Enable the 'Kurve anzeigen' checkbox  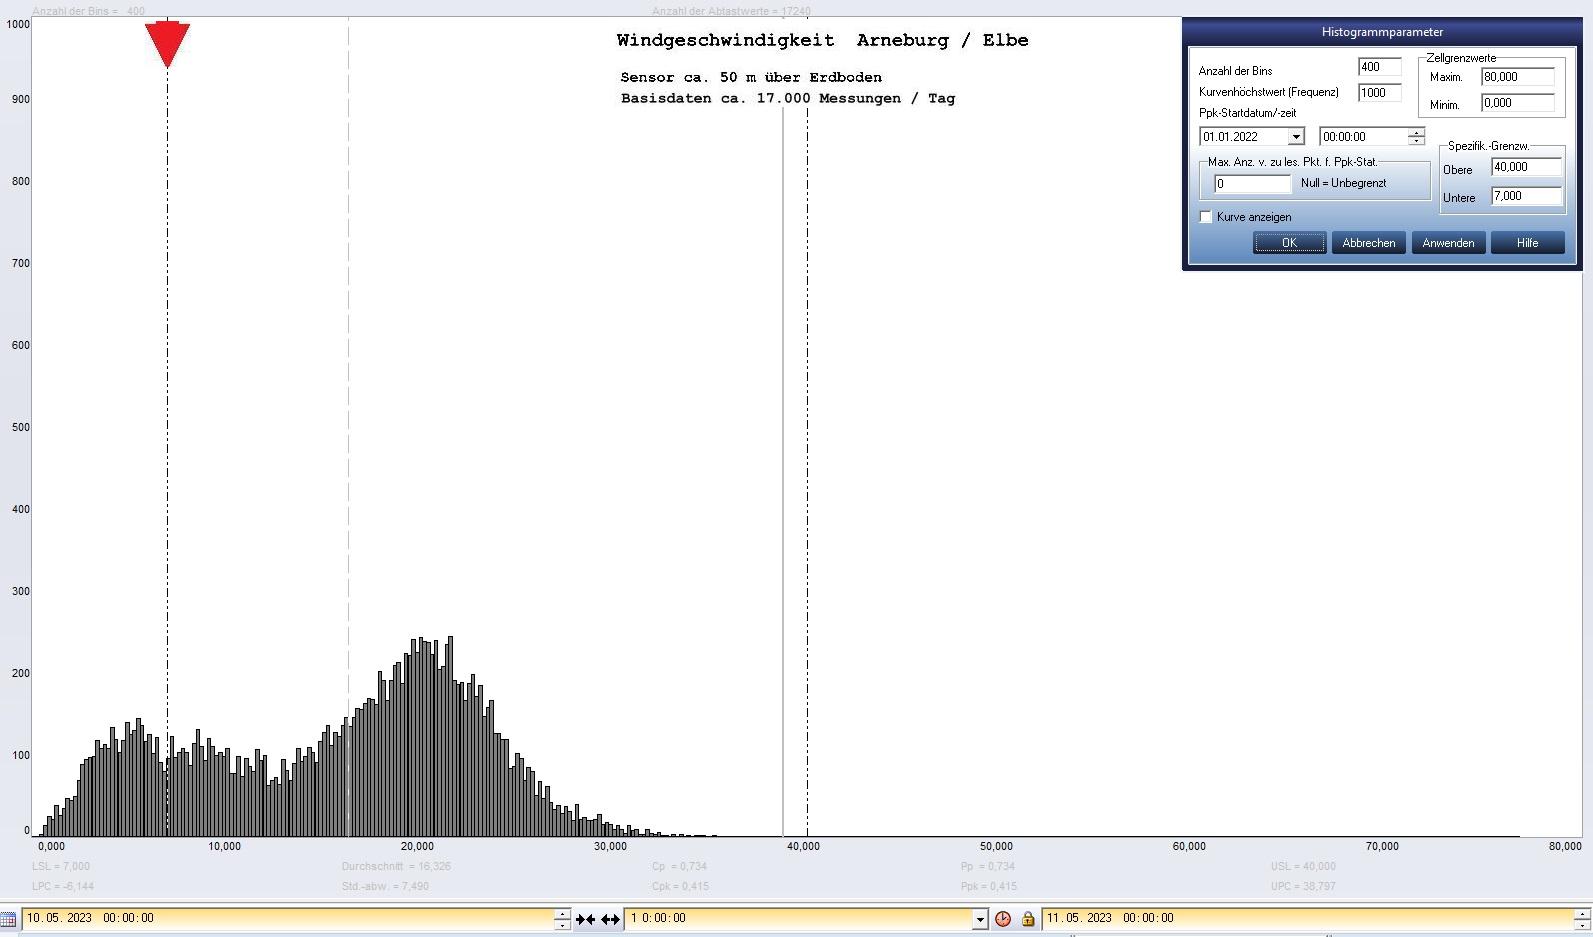tap(1206, 217)
